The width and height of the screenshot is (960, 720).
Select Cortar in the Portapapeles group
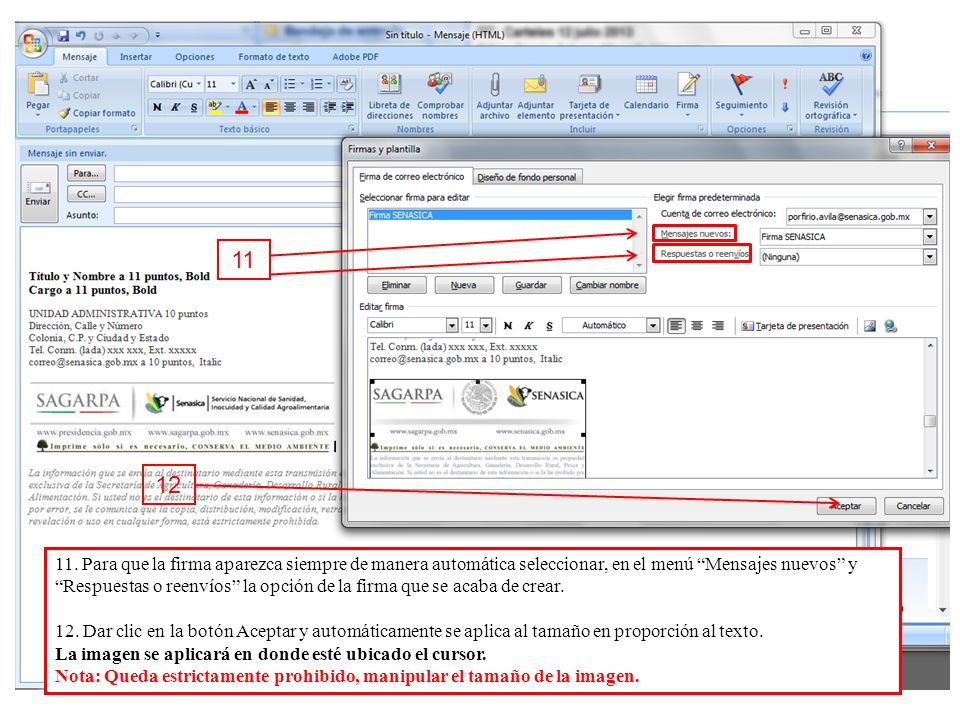(79, 78)
